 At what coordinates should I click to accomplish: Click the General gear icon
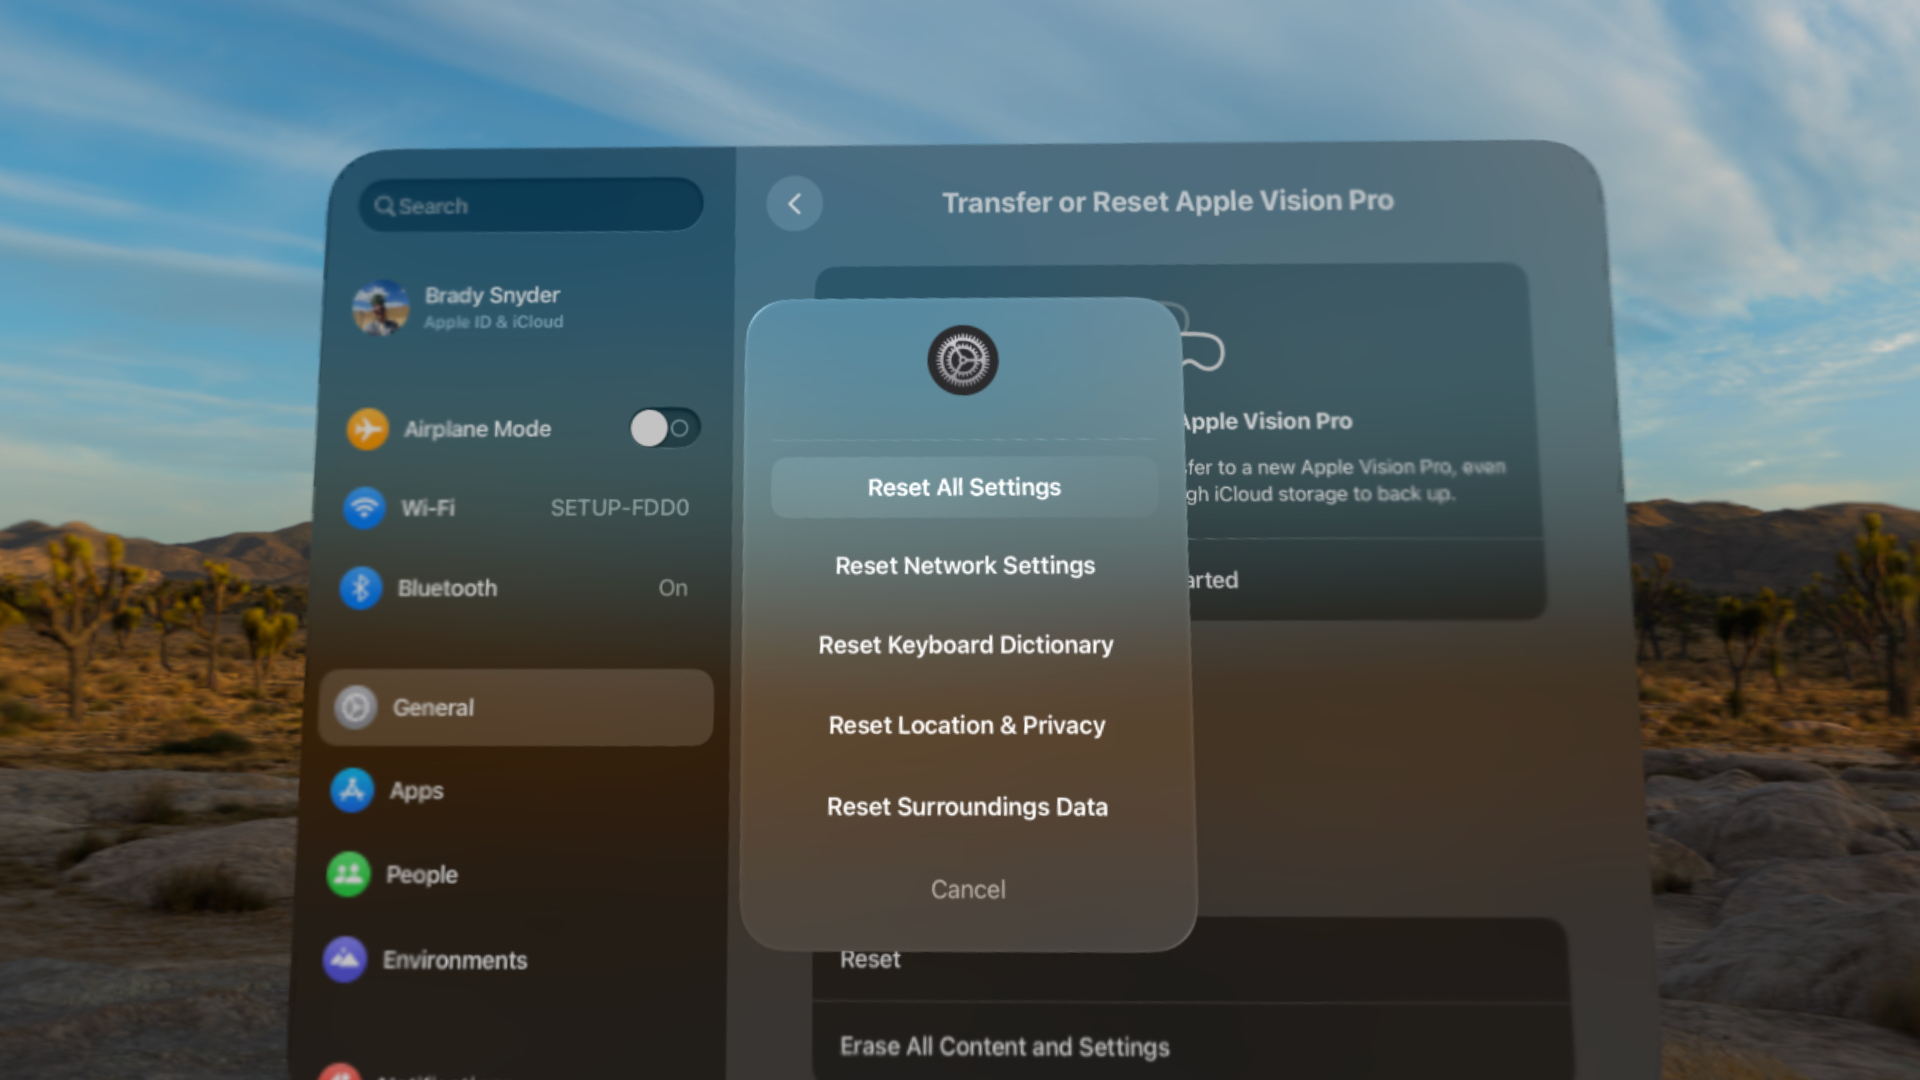(355, 708)
